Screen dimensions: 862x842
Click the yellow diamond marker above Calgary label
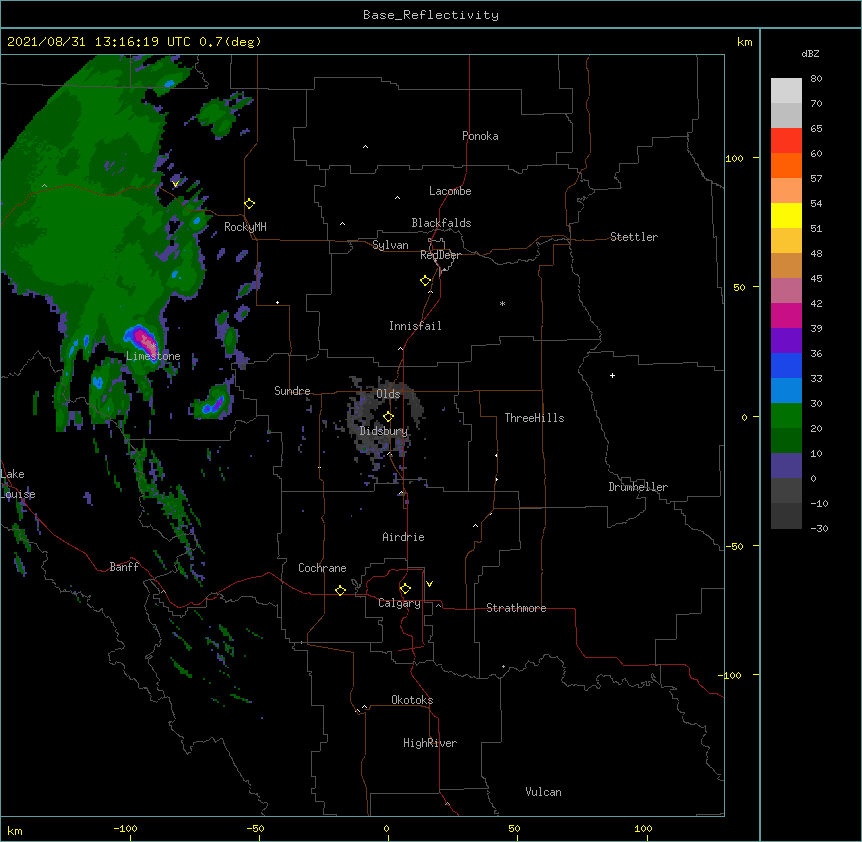tap(405, 589)
